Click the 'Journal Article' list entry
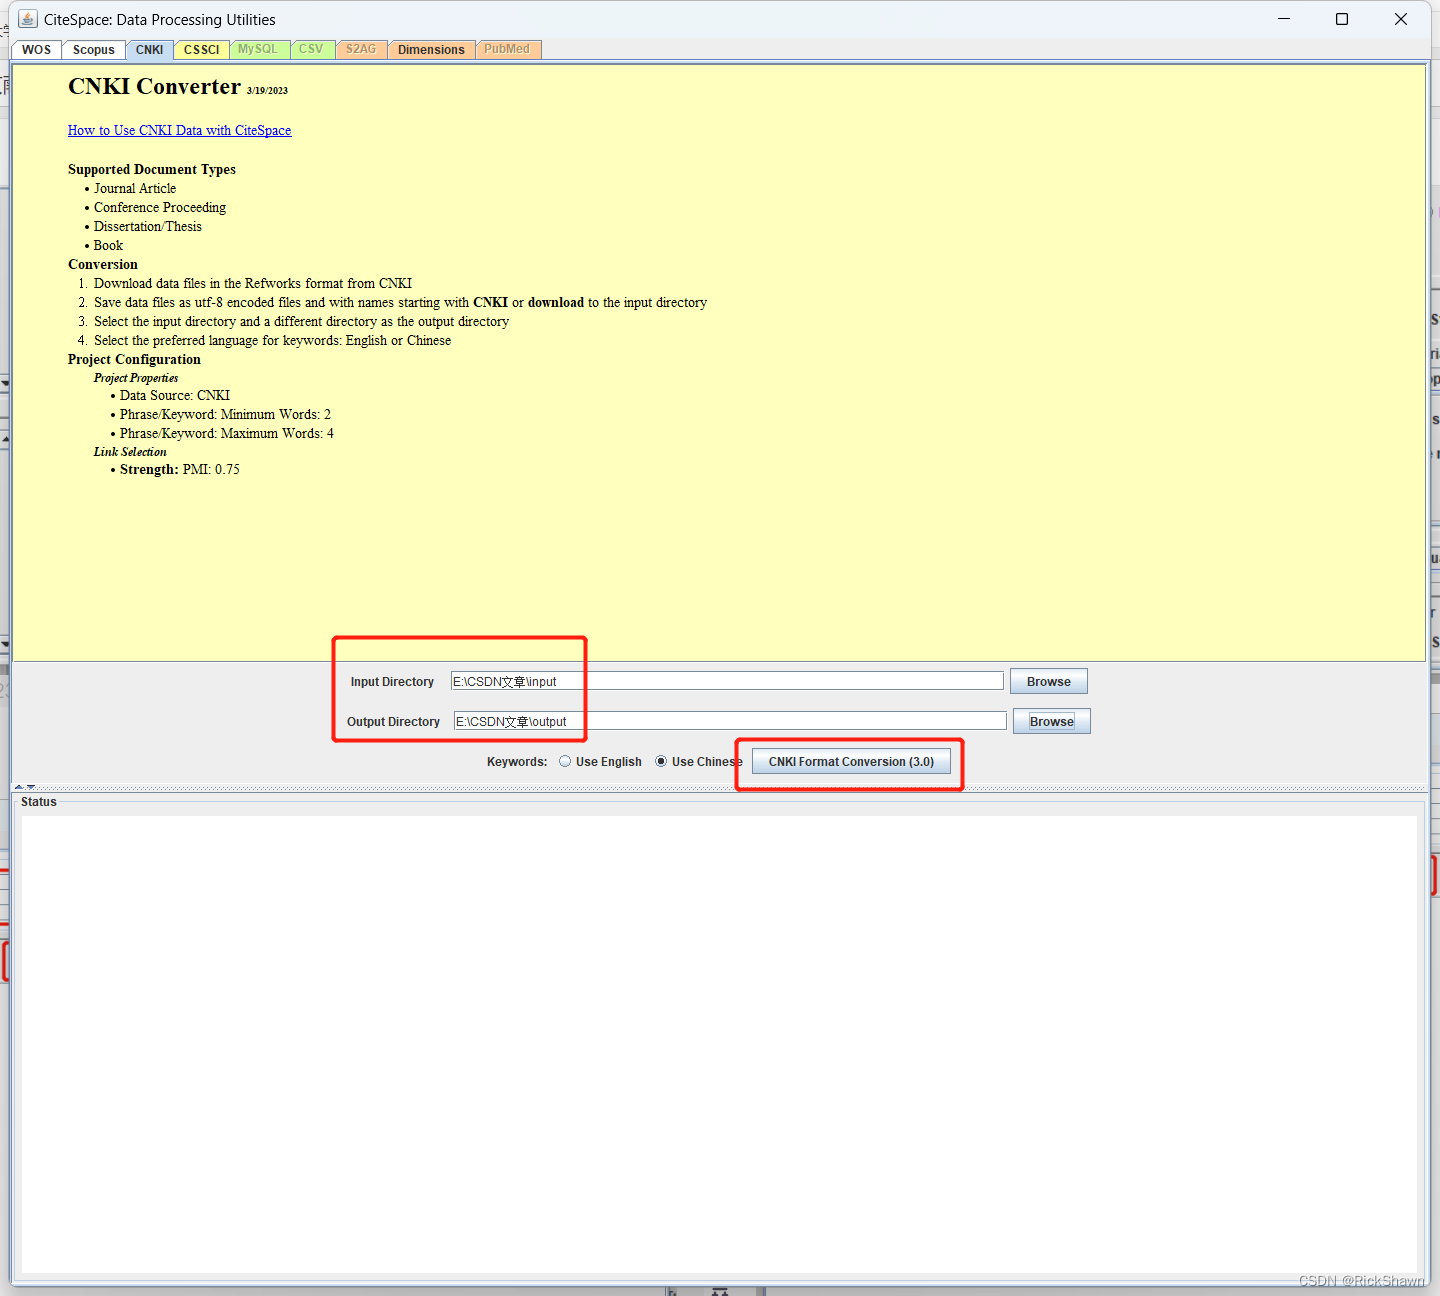1440x1296 pixels. 135,188
